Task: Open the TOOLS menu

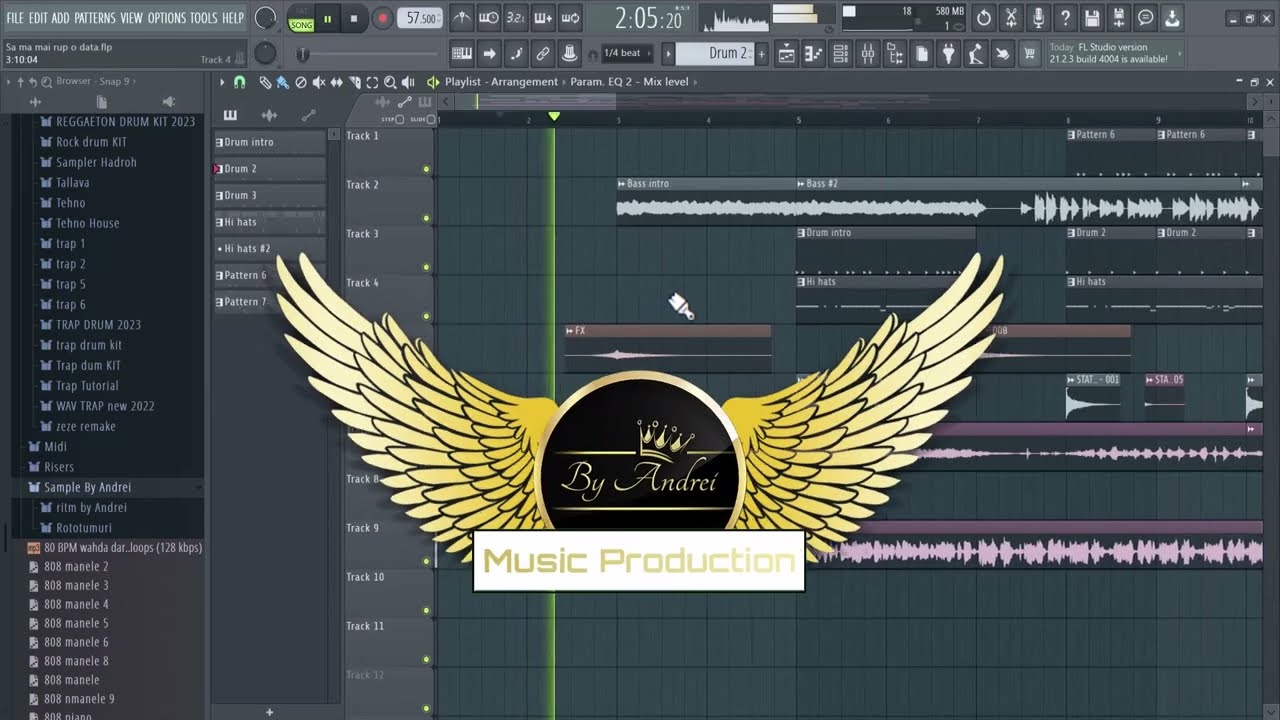Action: tap(204, 18)
